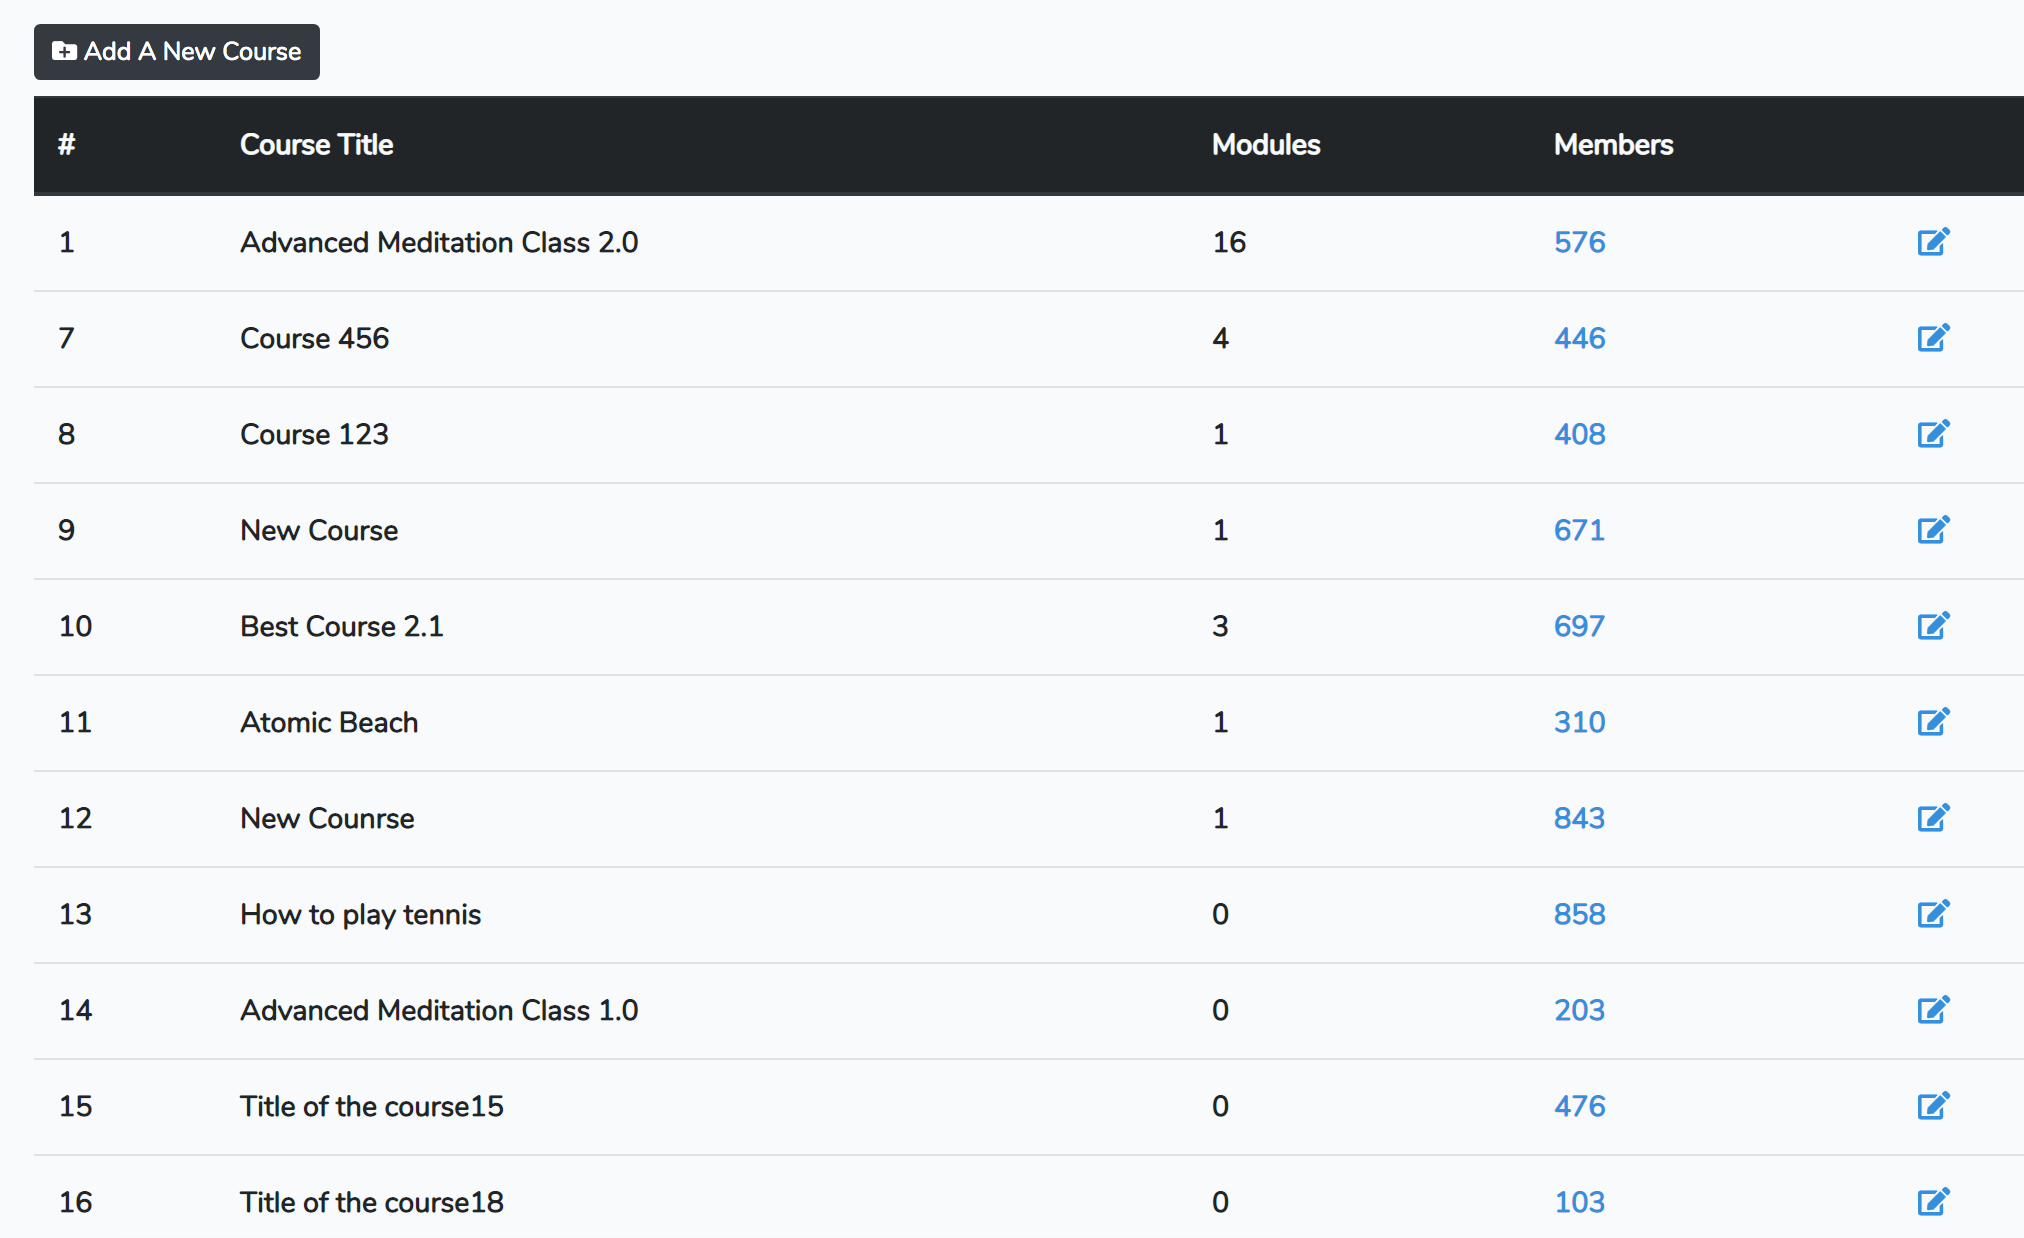Click row number 10
The width and height of the screenshot is (2024, 1238).
click(x=75, y=626)
